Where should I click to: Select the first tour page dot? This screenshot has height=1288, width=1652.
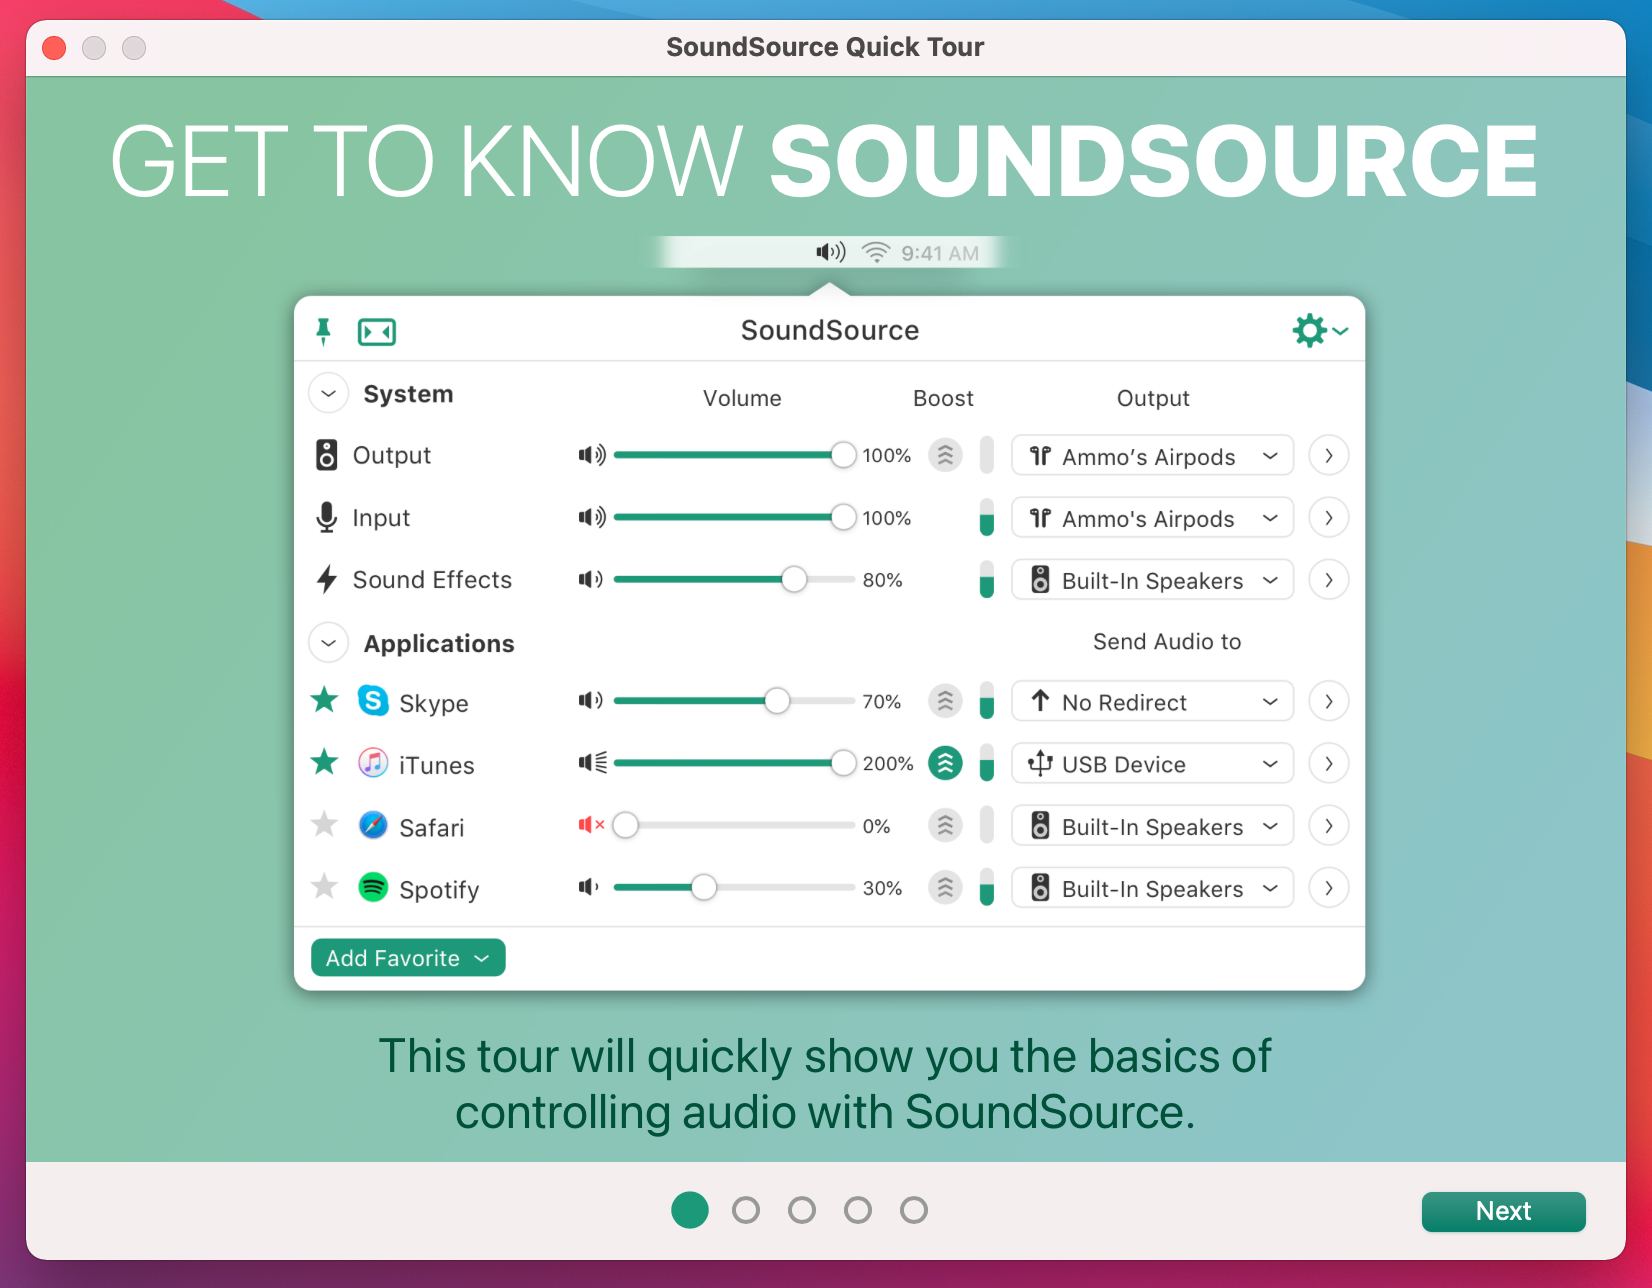(690, 1210)
